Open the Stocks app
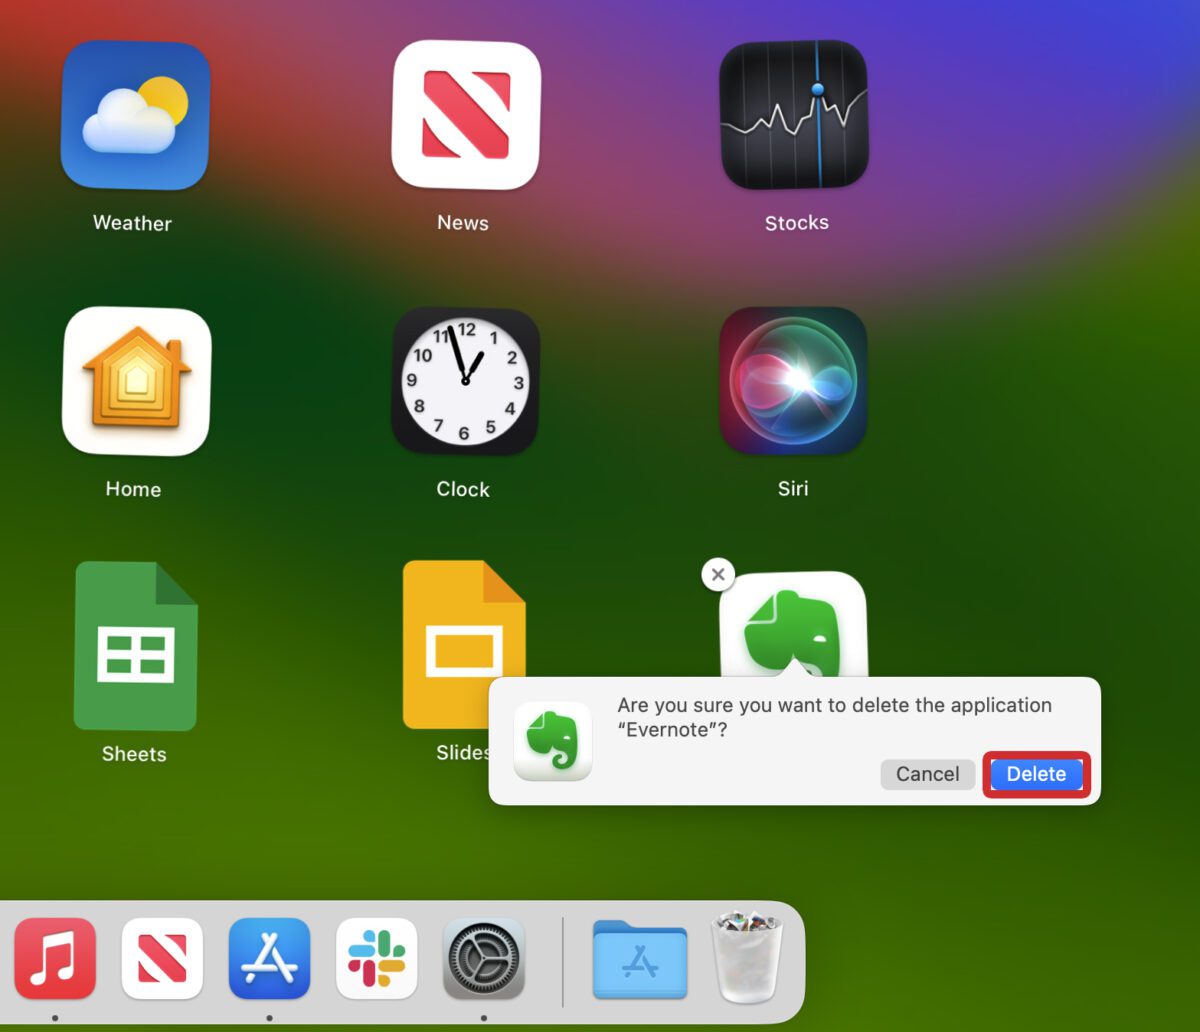The image size is (1200, 1032). pos(795,117)
